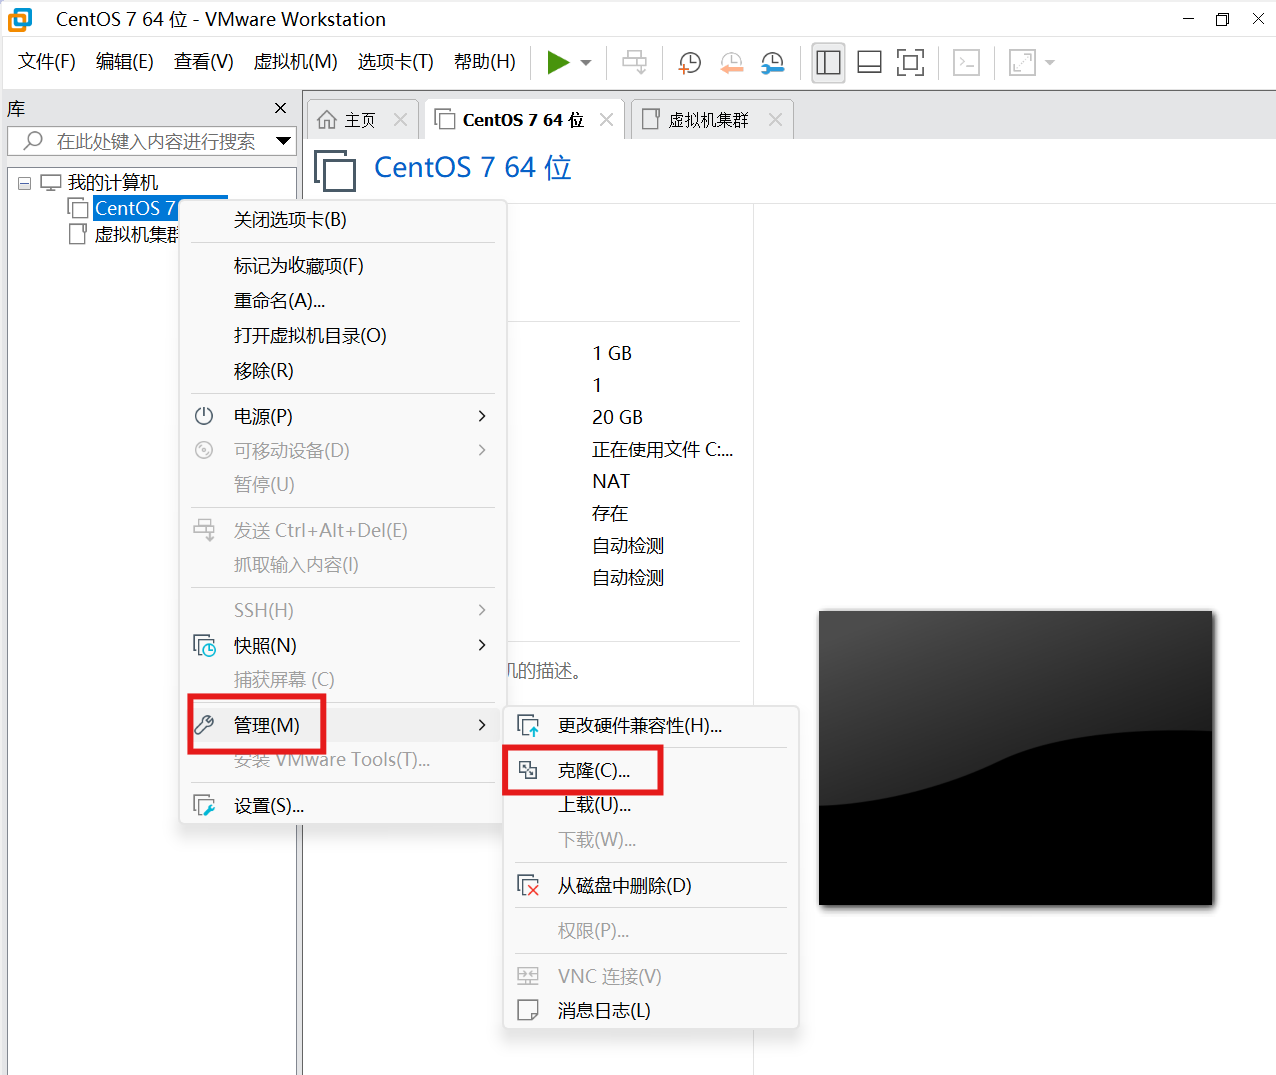Click the VMware Workstation app logo icon
This screenshot has width=1276, height=1075.
pyautogui.click(x=20, y=19)
